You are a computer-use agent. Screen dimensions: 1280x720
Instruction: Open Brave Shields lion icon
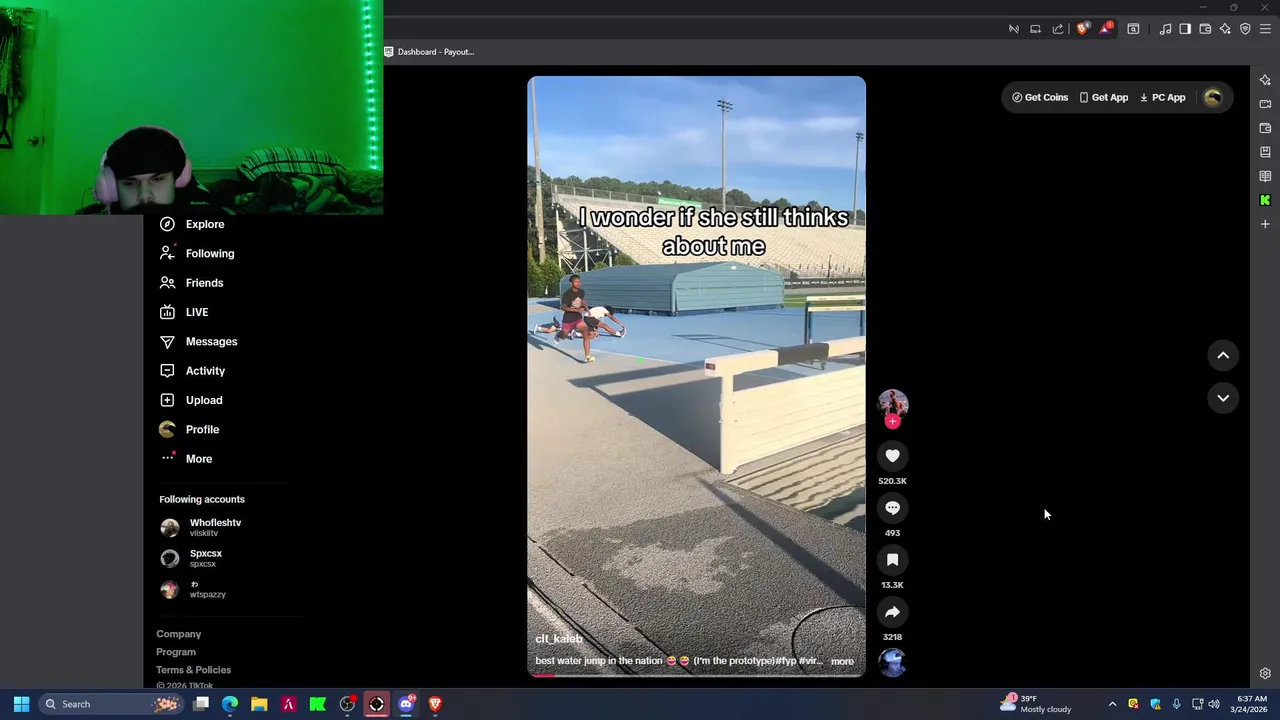click(1082, 29)
